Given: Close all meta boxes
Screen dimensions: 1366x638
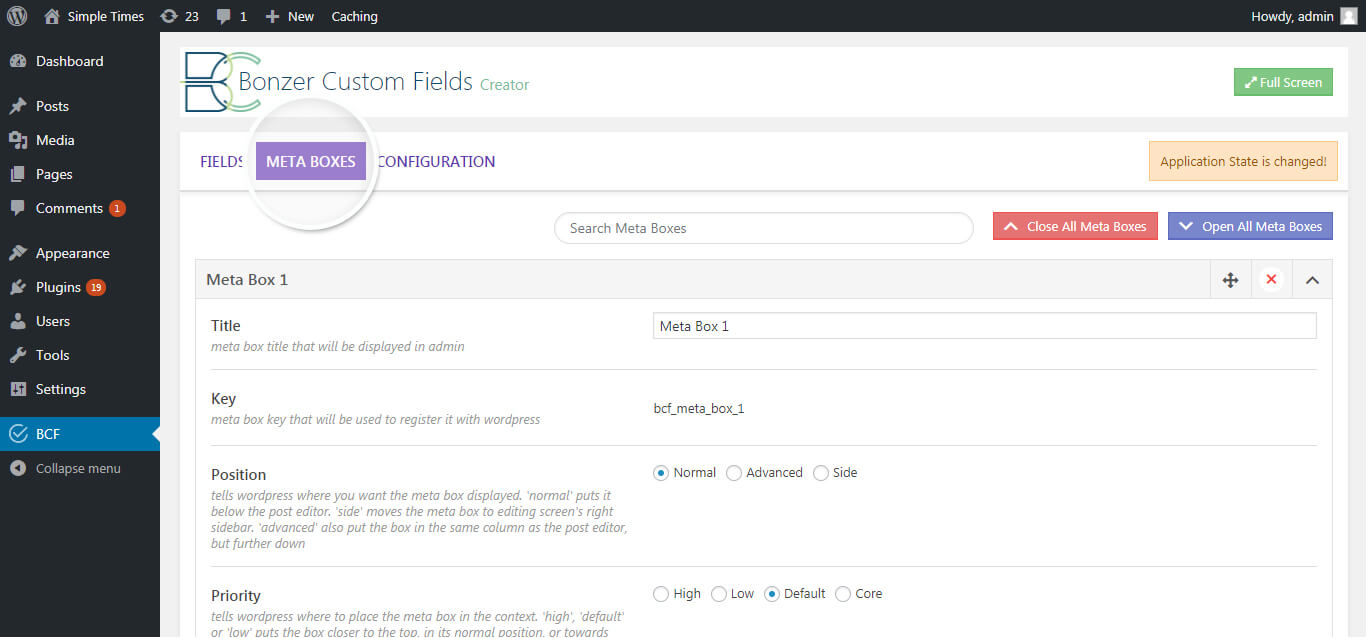Looking at the screenshot, I should (1075, 226).
